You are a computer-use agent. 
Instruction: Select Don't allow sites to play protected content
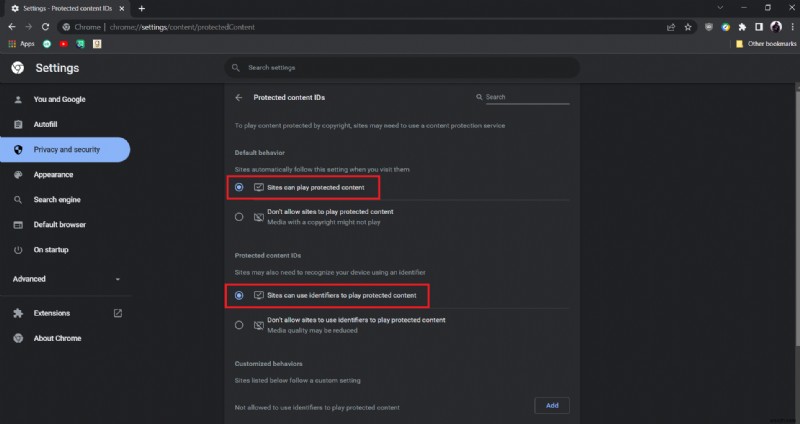(x=239, y=217)
